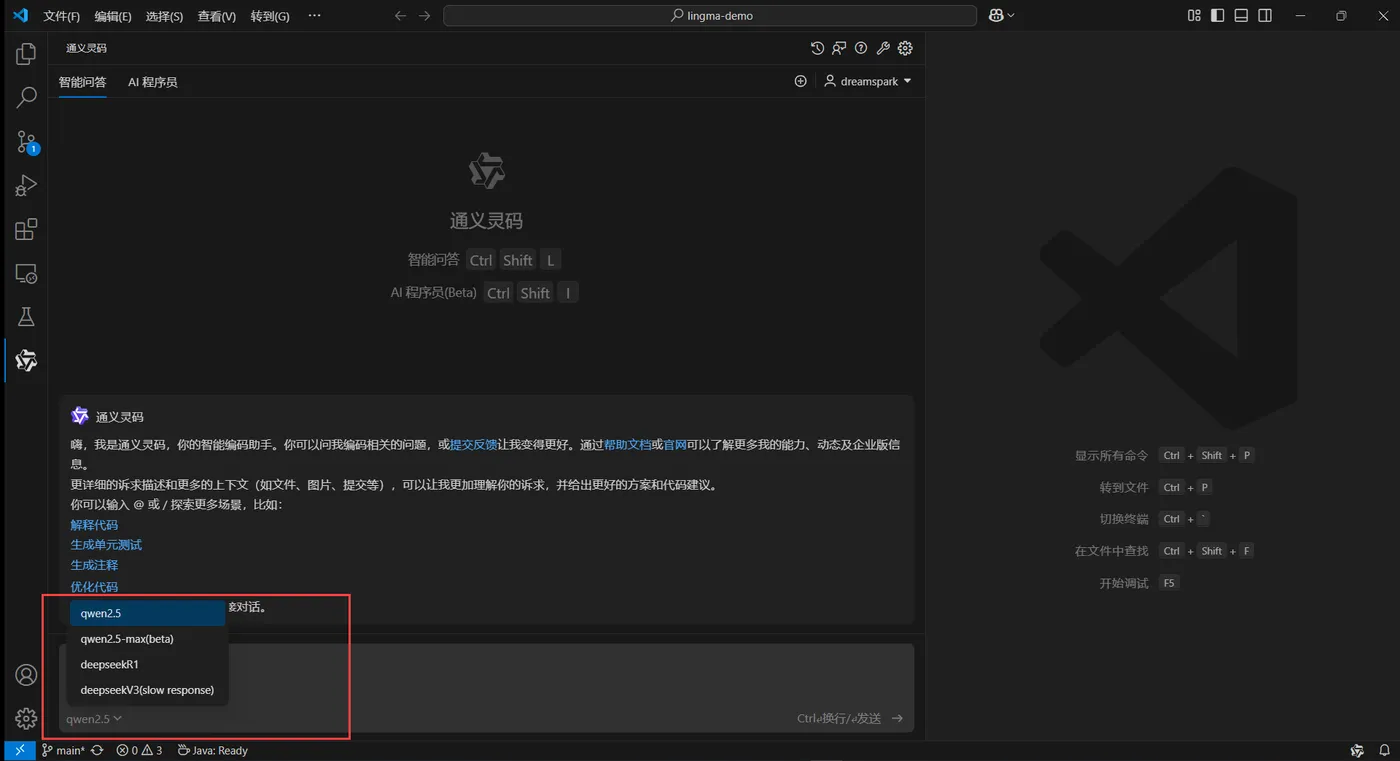Open the 转到(G) menu
This screenshot has width=1400, height=761.
click(x=270, y=16)
